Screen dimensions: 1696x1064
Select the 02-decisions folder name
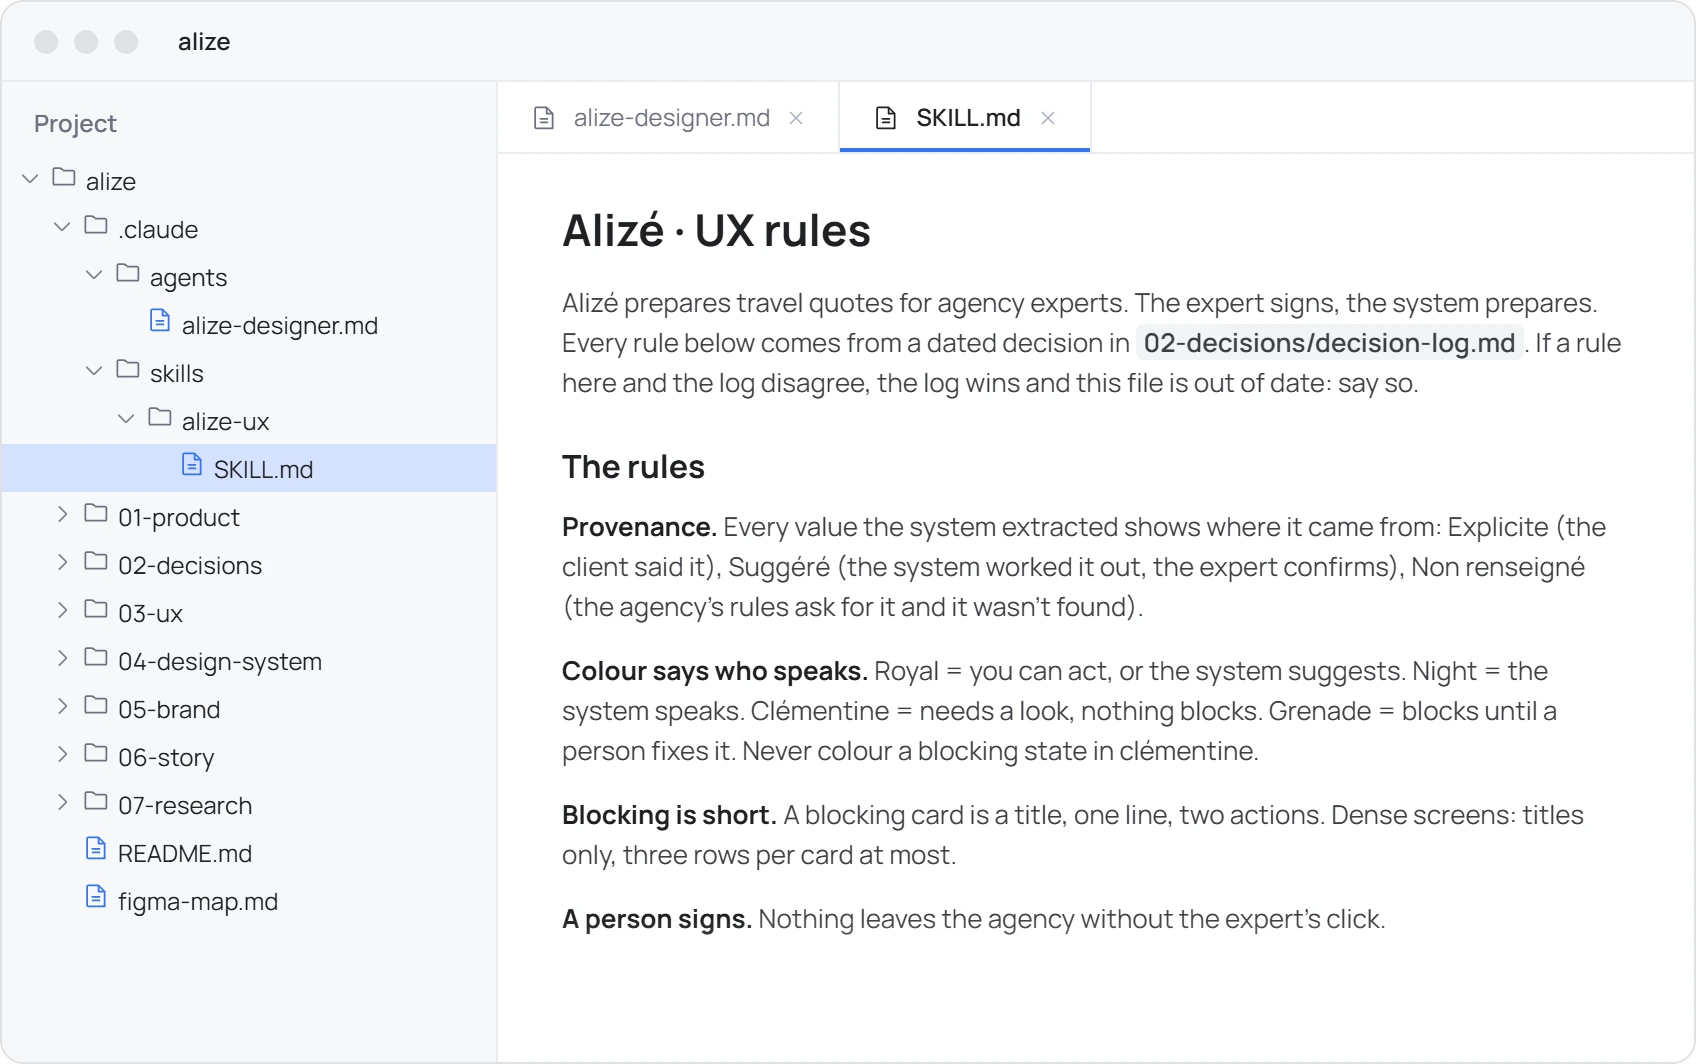pos(190,565)
